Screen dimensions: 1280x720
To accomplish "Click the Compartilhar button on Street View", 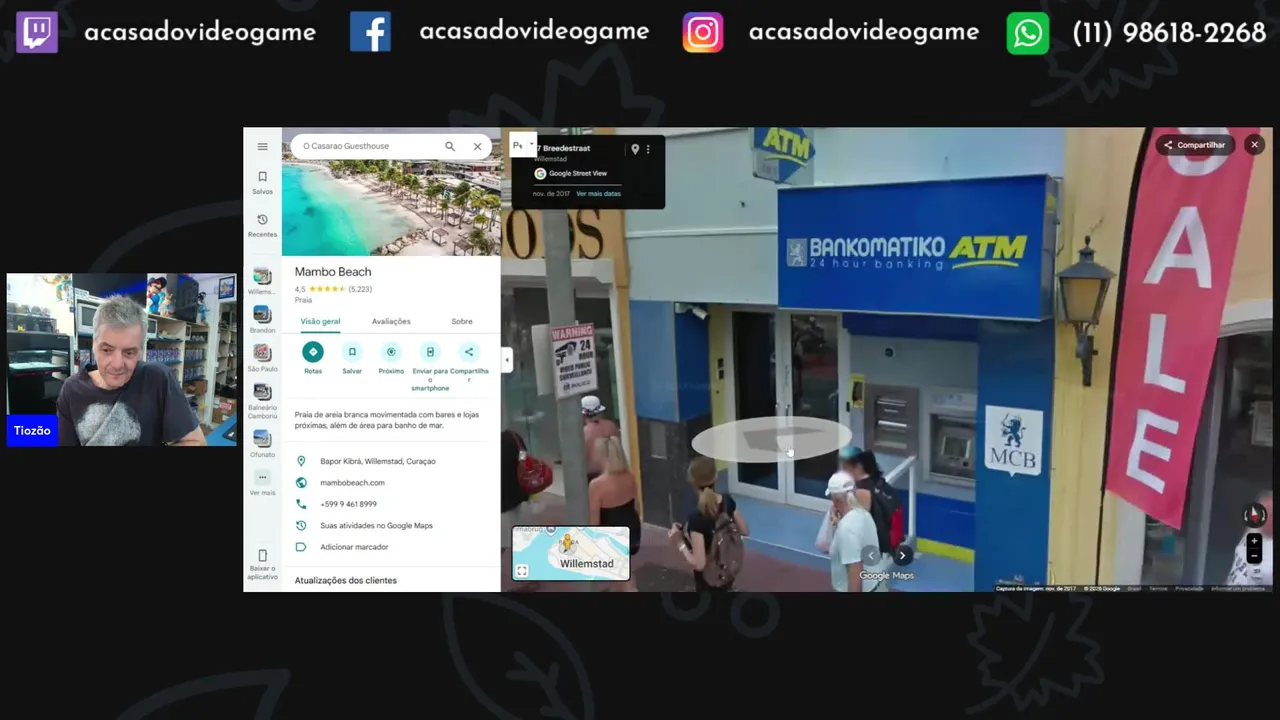I will [1195, 145].
